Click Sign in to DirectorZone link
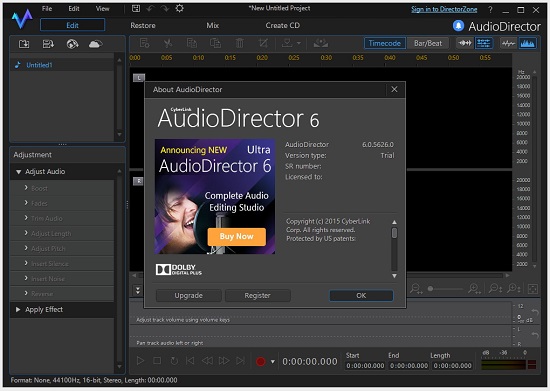Image resolution: width=550 pixels, height=391 pixels. tap(444, 9)
